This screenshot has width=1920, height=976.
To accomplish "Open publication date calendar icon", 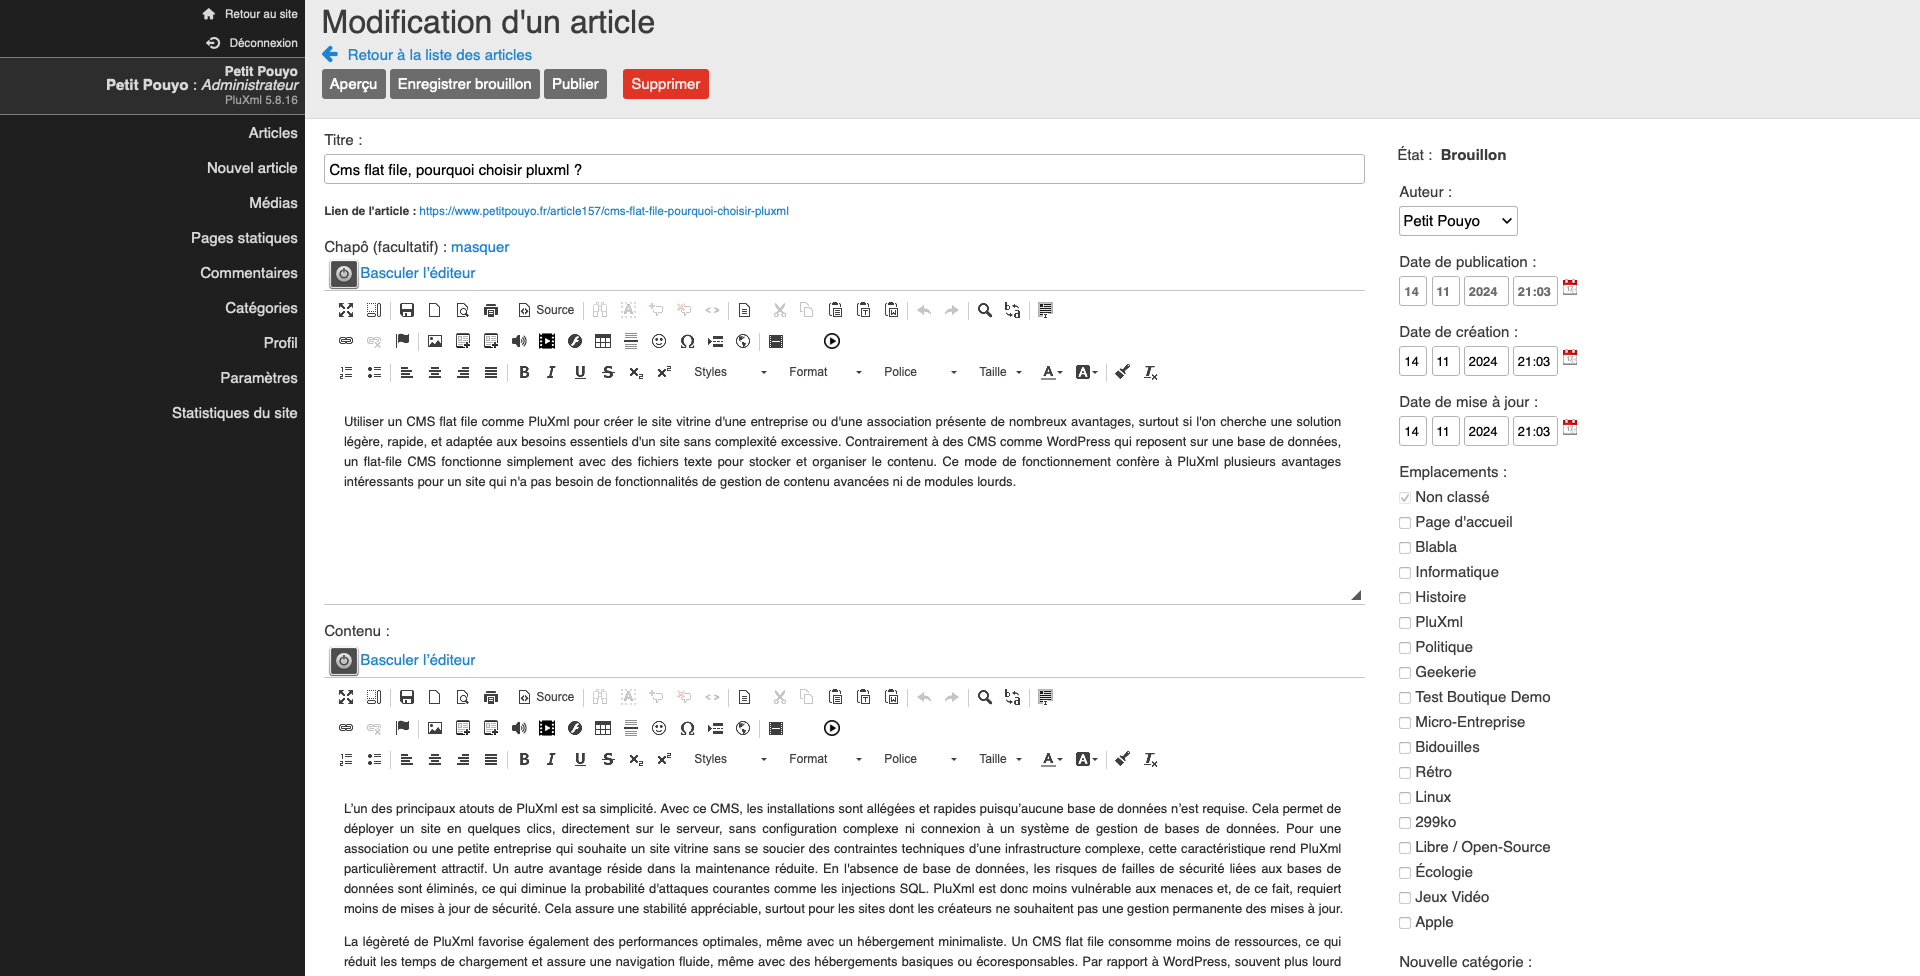I will [x=1570, y=287].
